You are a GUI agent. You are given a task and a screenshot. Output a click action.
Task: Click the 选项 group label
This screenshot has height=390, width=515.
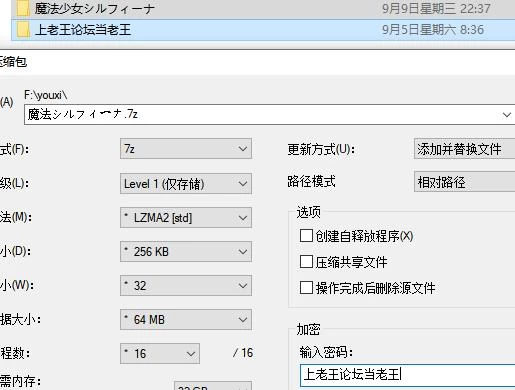click(x=309, y=212)
